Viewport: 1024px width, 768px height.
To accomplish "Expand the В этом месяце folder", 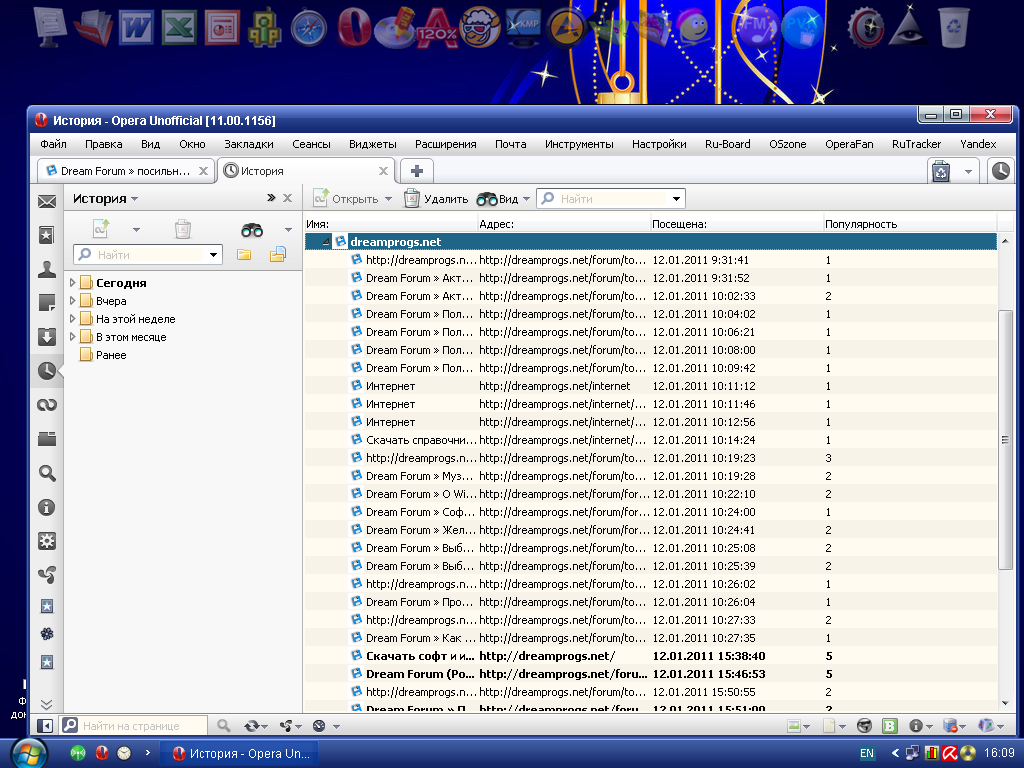I will [x=72, y=337].
